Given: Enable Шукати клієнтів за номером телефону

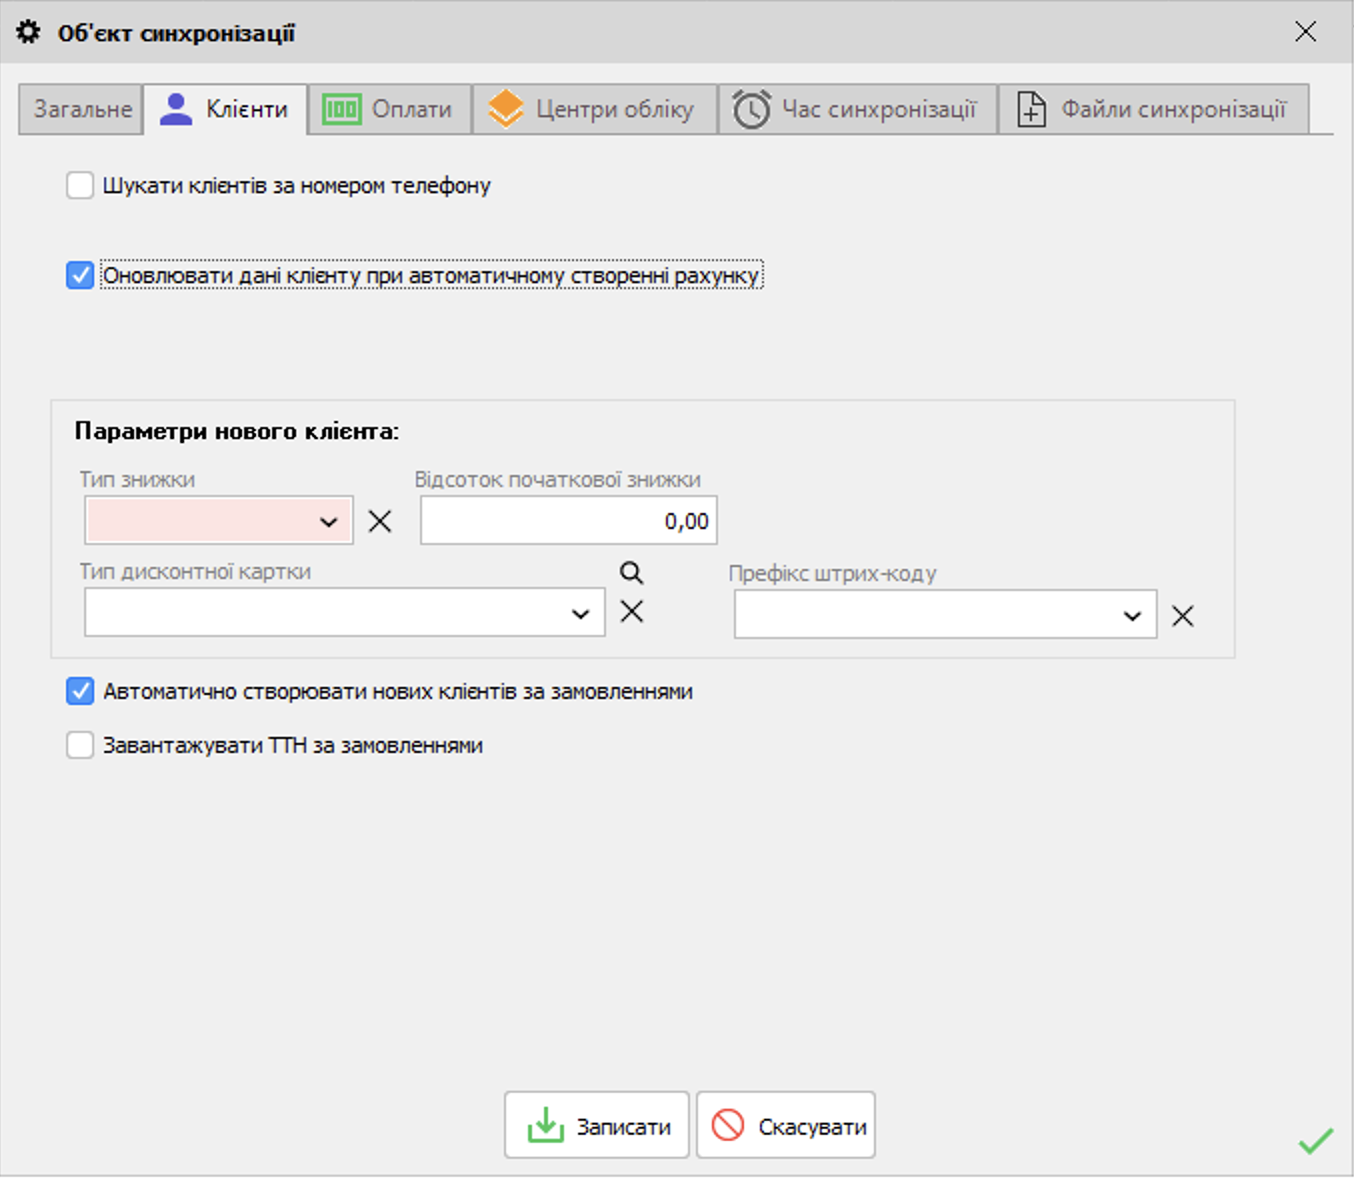Looking at the screenshot, I should 80,185.
